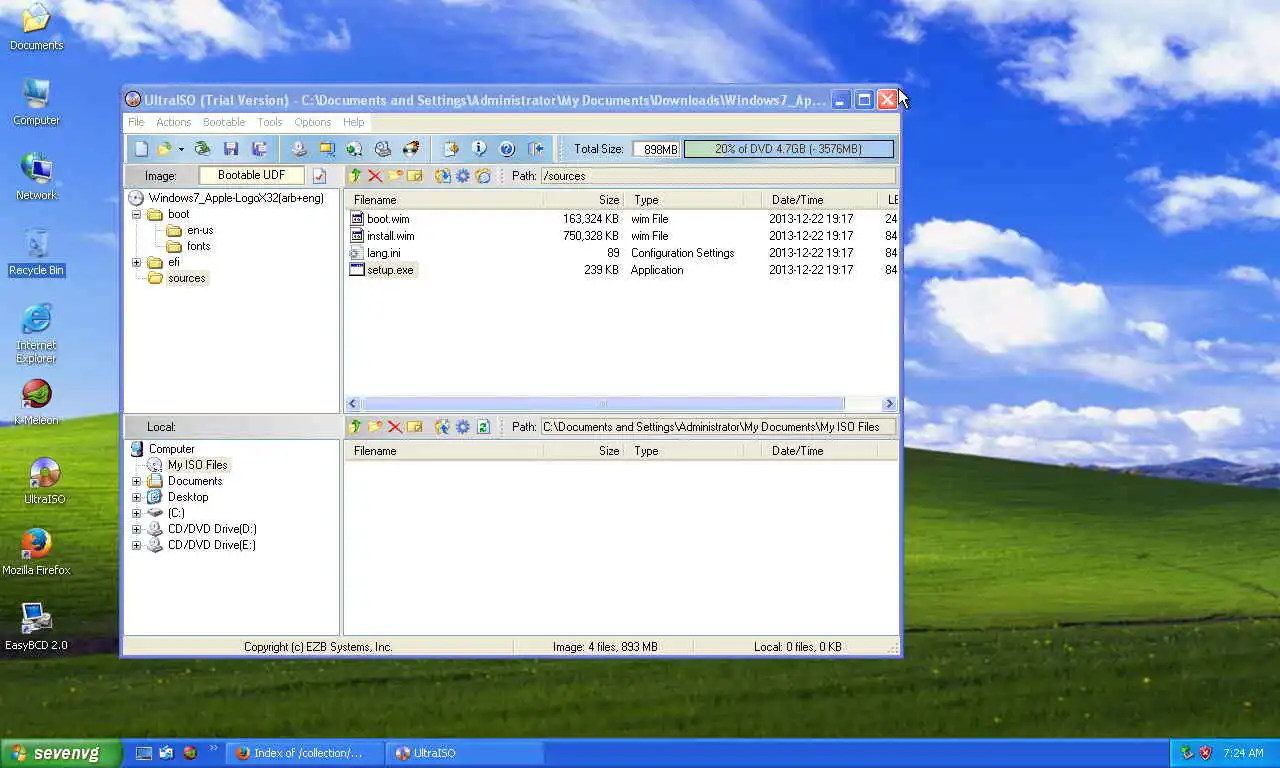1280x768 pixels.
Task: Sort image files by Filename column header
Action: point(444,200)
